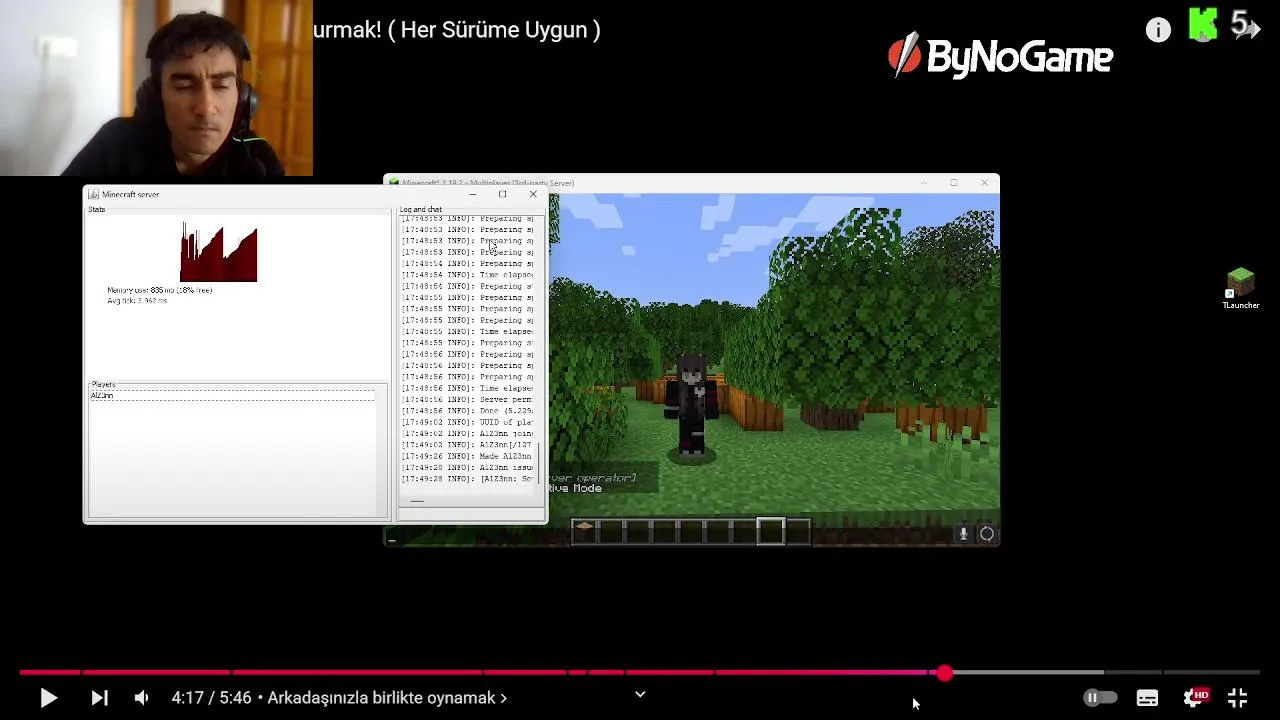Click the Minecraft server window title icon

tap(93, 194)
